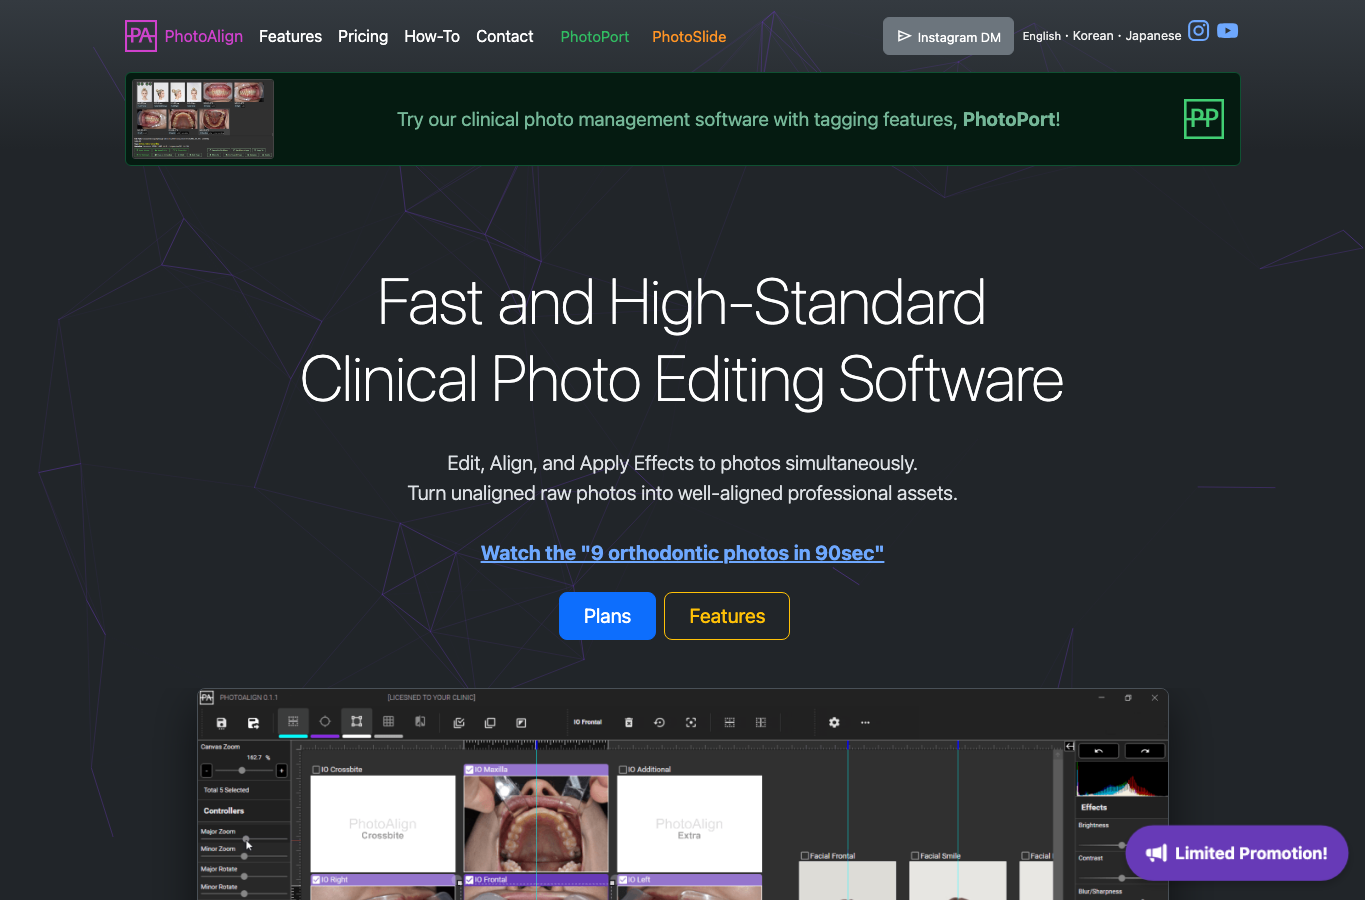Viewport: 1365px width, 900px height.
Task: Select the cyan-underlined grid layout tool
Action: (x=293, y=721)
